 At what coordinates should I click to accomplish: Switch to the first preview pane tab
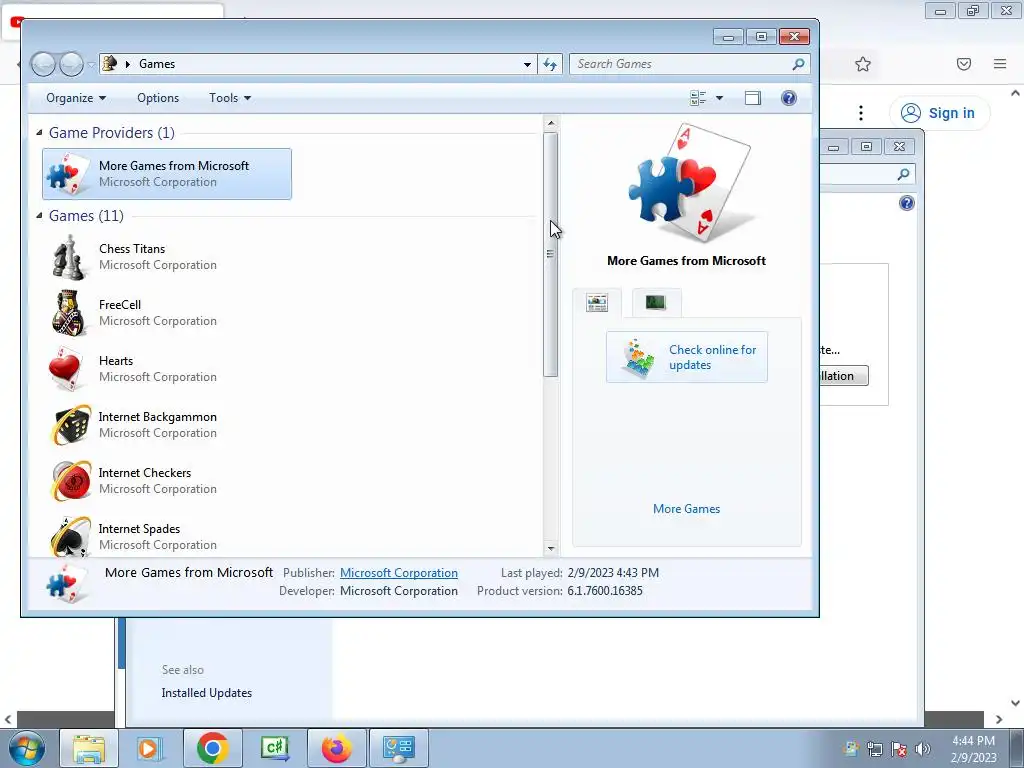point(597,302)
